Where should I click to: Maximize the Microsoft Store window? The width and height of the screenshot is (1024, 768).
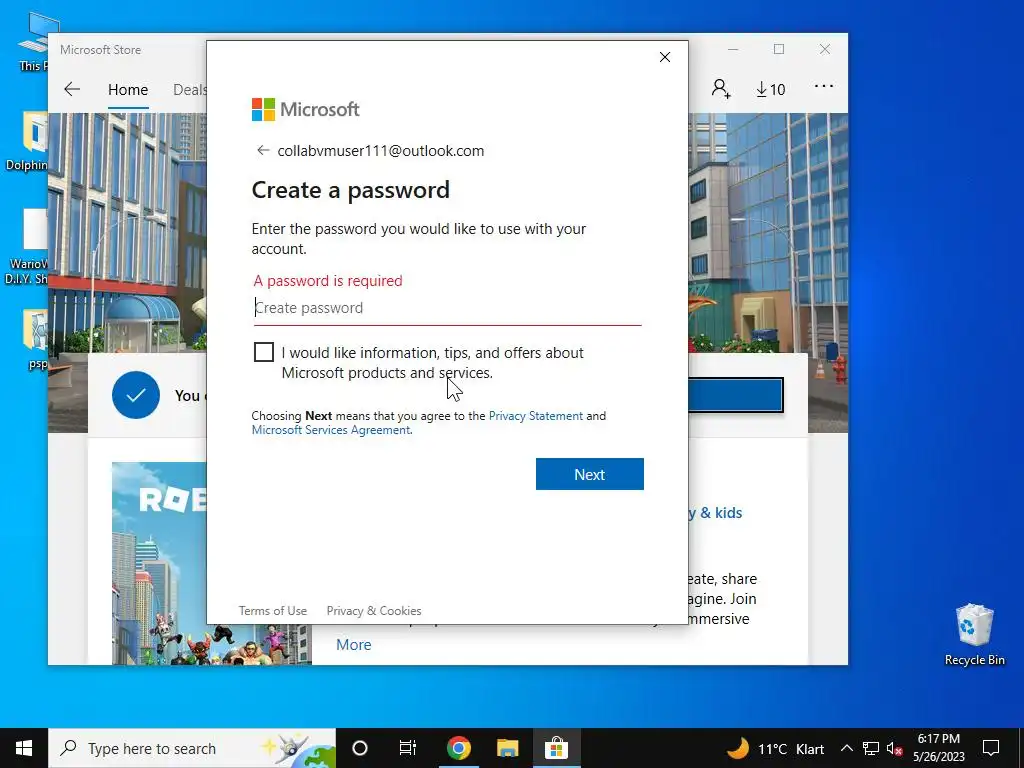778,50
